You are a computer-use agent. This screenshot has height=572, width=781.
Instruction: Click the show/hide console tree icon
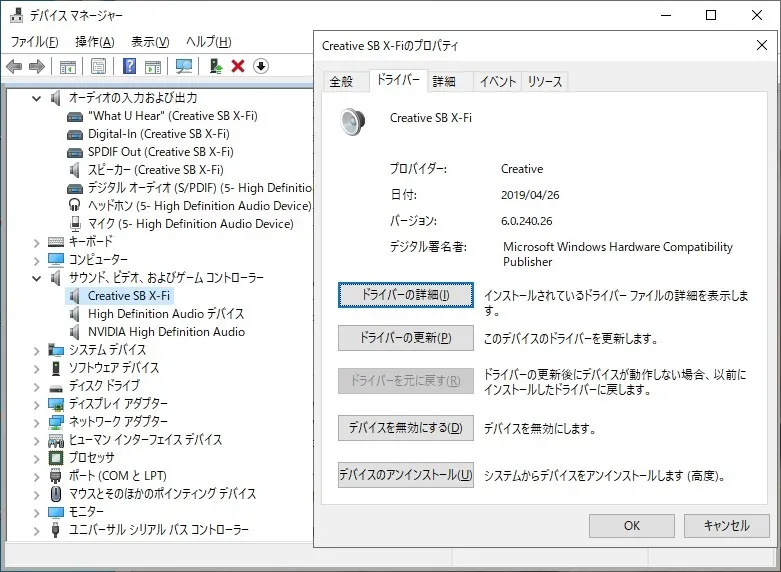point(68,66)
